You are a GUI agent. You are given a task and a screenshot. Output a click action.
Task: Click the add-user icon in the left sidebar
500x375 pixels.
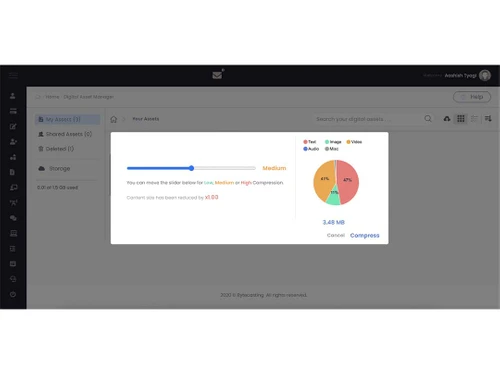tap(13, 142)
